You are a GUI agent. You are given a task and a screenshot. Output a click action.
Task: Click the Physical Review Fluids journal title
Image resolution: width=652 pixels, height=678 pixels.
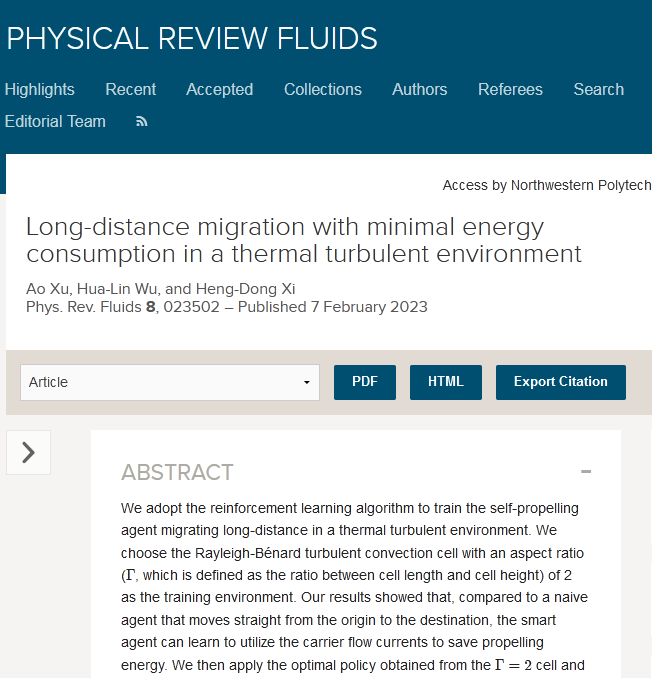click(192, 38)
